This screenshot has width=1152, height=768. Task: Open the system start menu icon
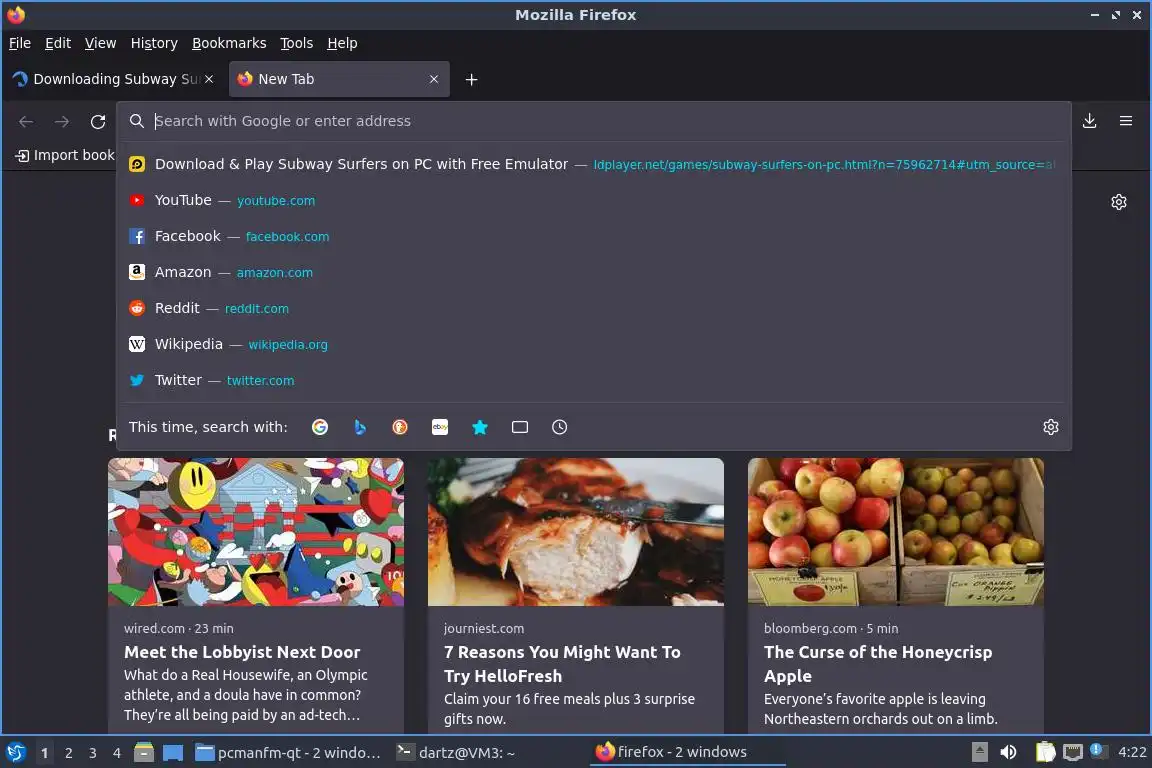click(16, 752)
